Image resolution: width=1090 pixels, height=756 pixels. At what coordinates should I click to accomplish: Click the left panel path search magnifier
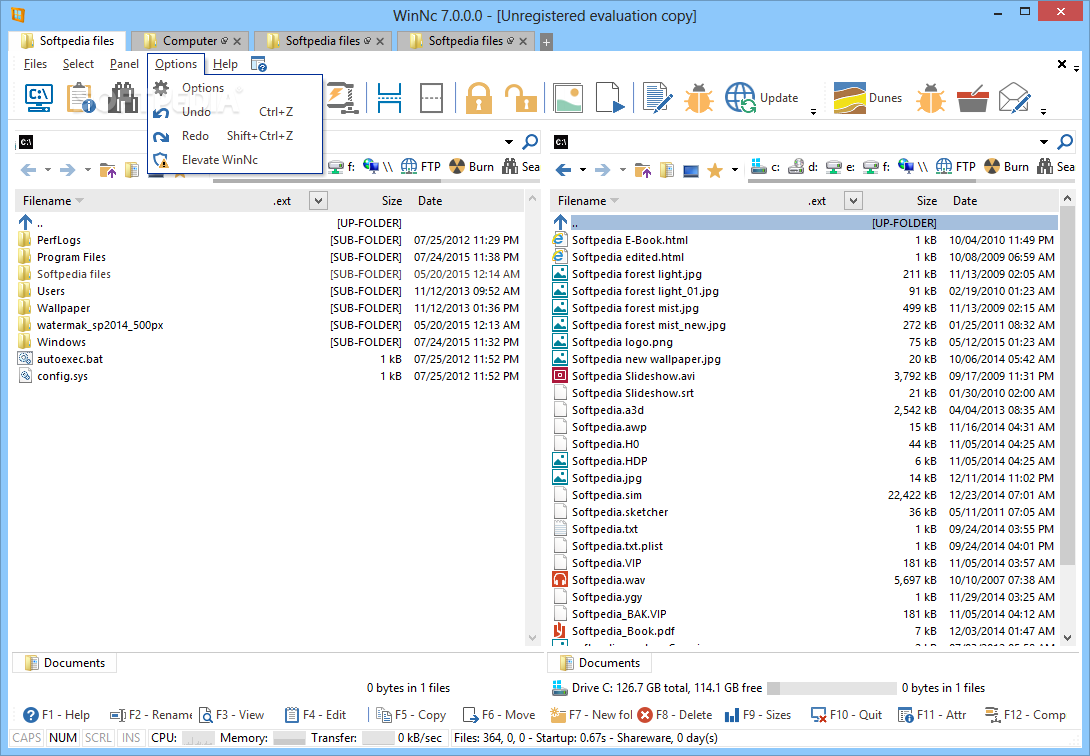[530, 142]
